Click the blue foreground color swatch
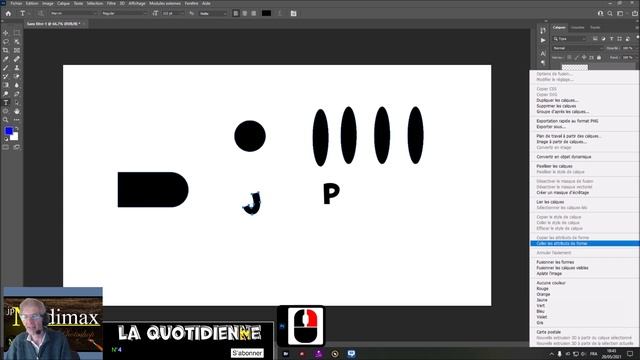The image size is (640, 360). click(x=8, y=130)
